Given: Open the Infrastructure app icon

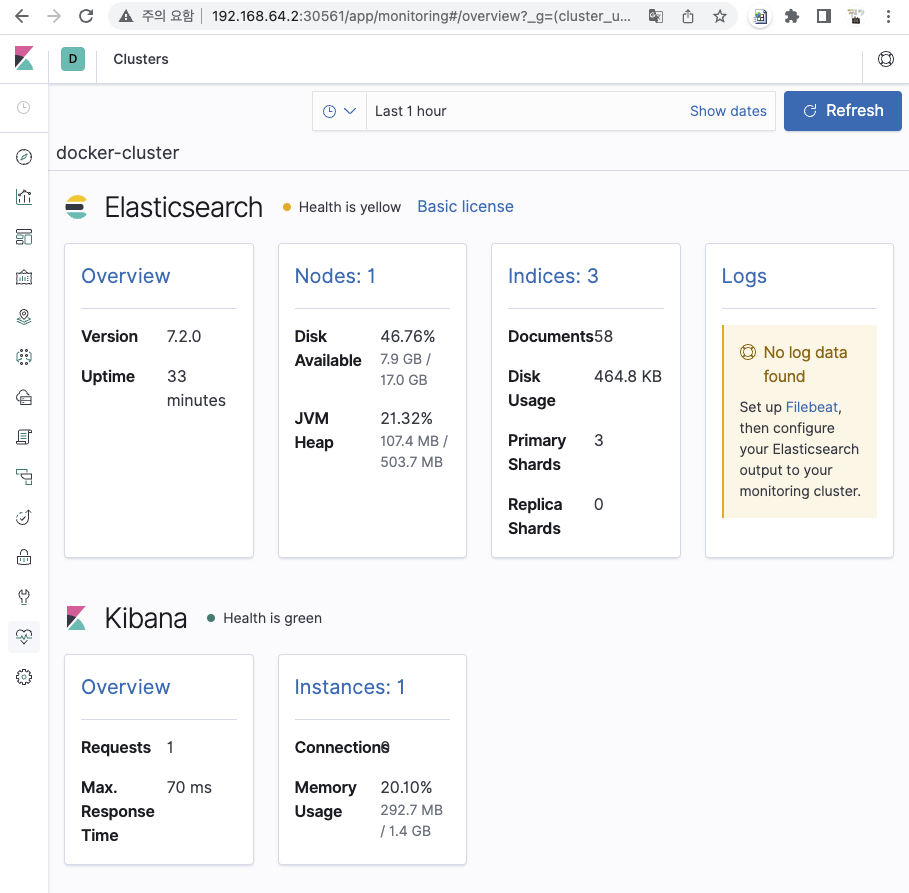Looking at the screenshot, I should (24, 397).
